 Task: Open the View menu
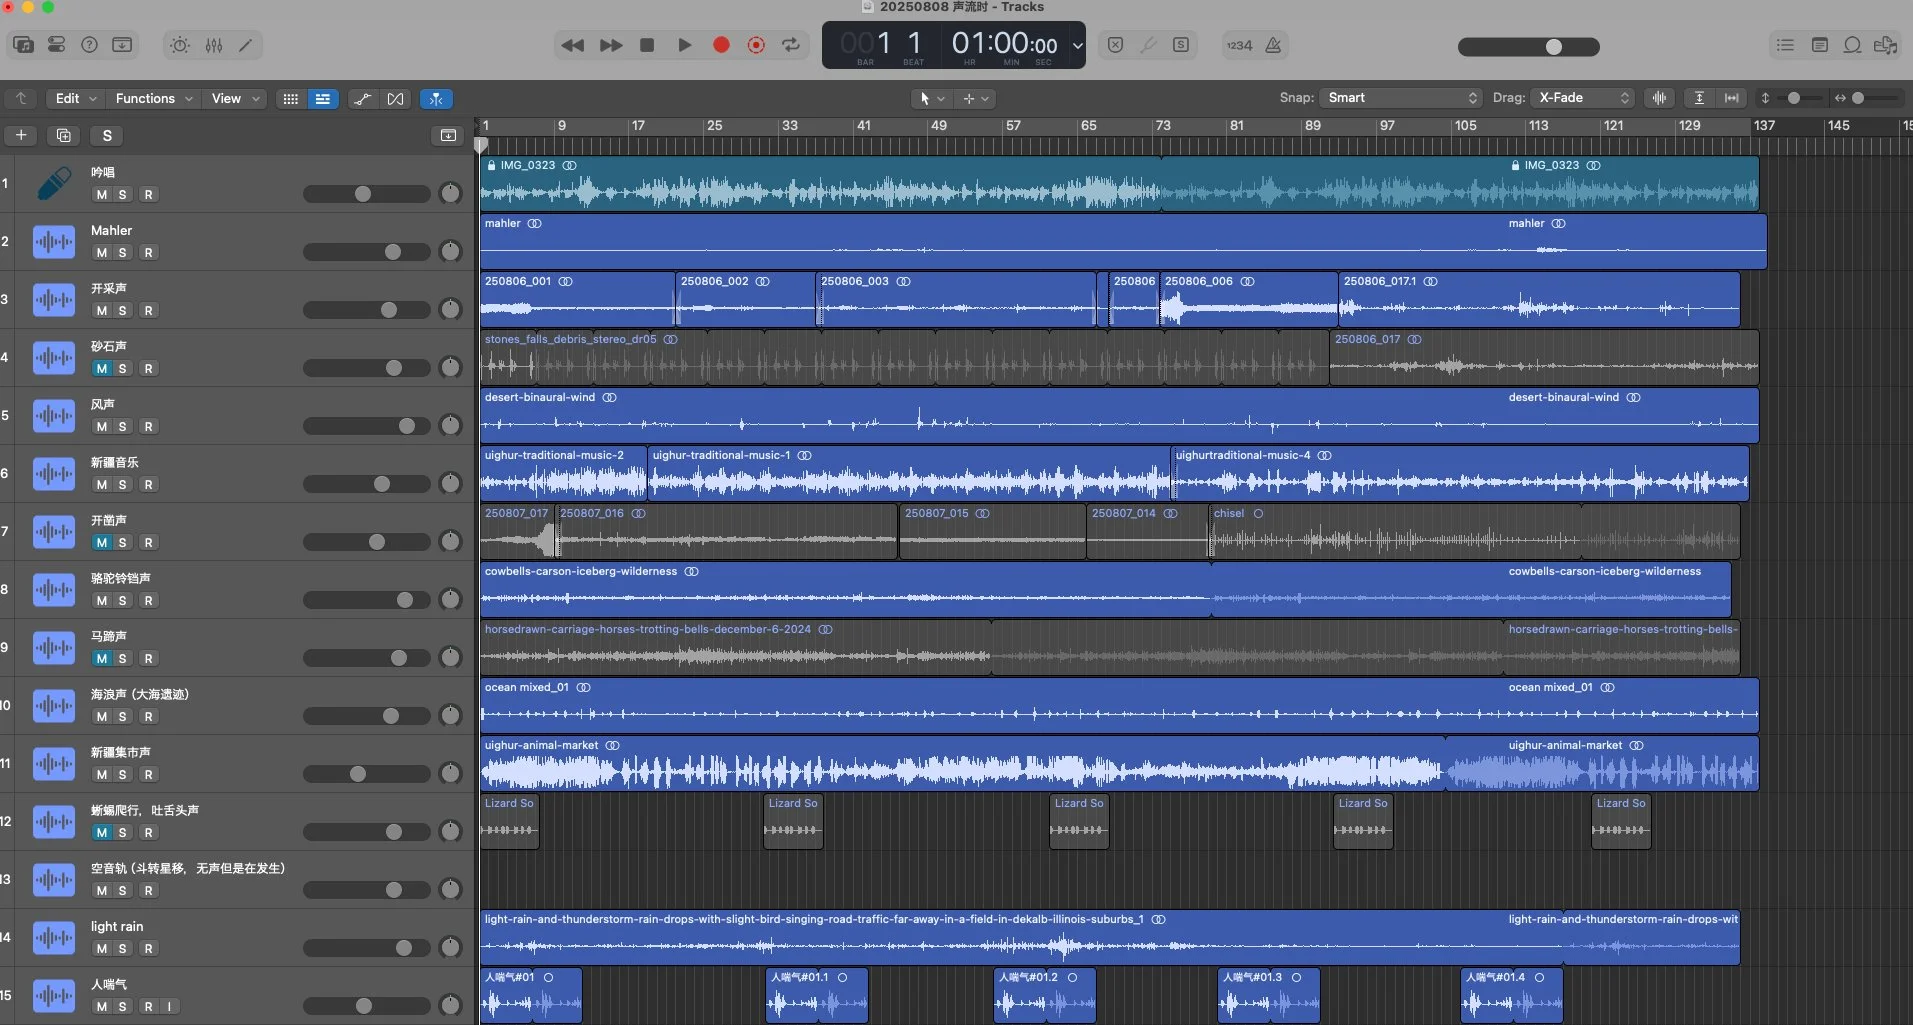click(x=235, y=98)
